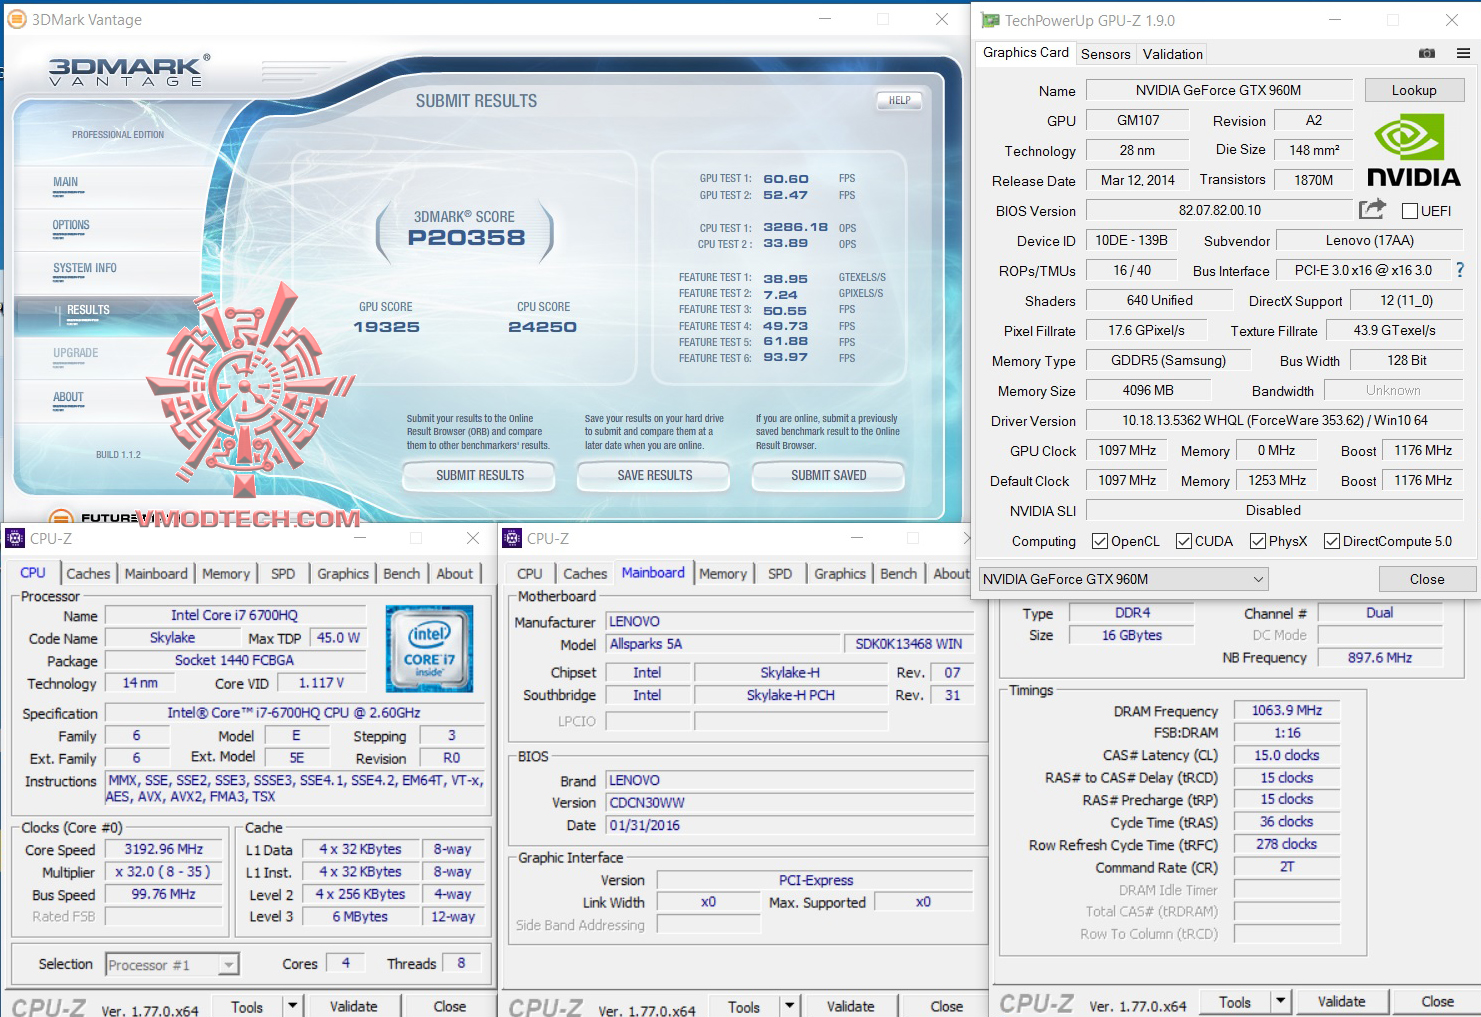Click the question mark beside Bus Interface

1460,270
